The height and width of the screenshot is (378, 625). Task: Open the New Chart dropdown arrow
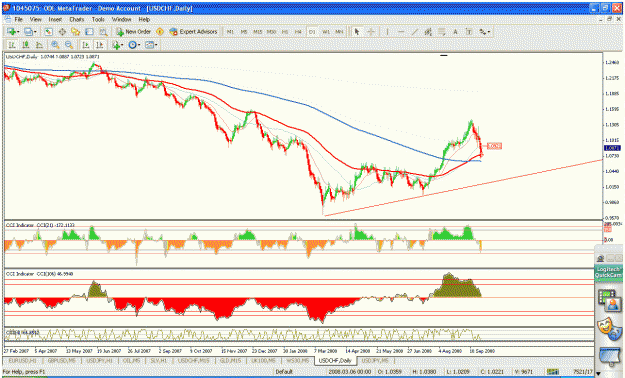[18, 32]
